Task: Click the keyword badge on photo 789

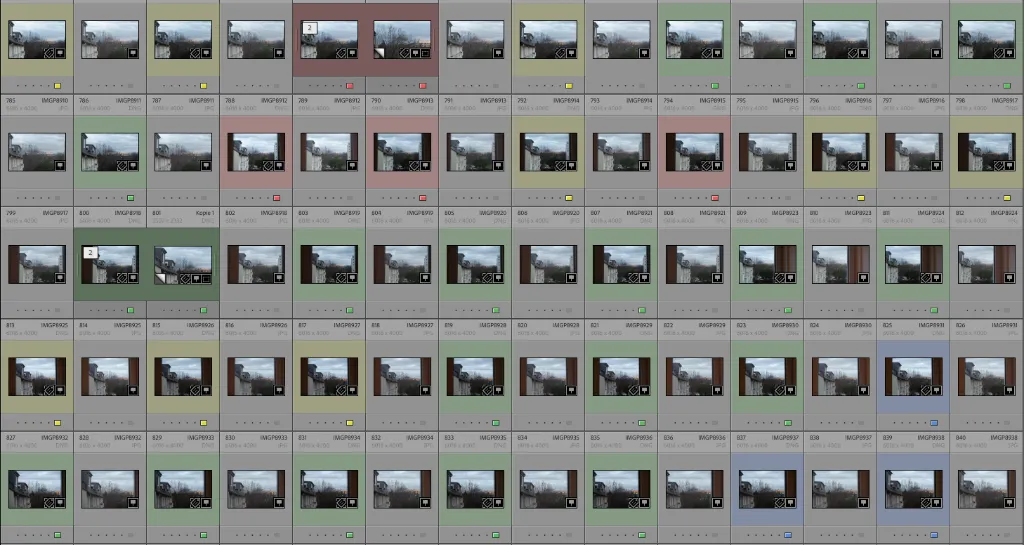Action: (x=352, y=166)
